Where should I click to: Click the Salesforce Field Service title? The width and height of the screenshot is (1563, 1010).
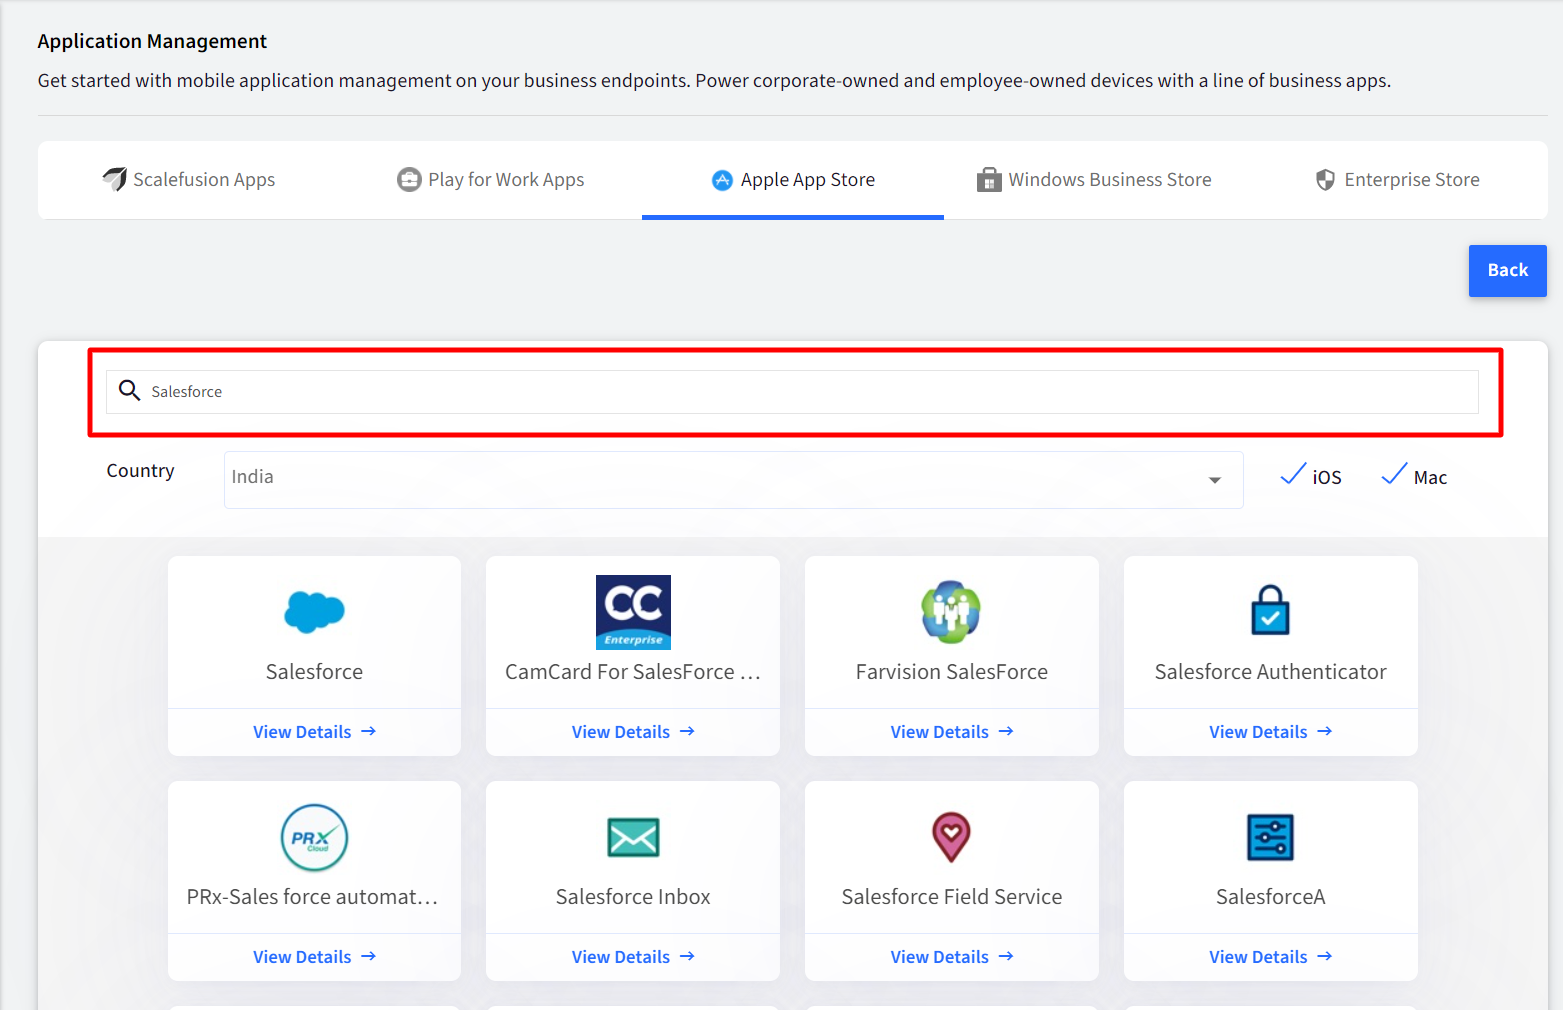click(x=951, y=897)
